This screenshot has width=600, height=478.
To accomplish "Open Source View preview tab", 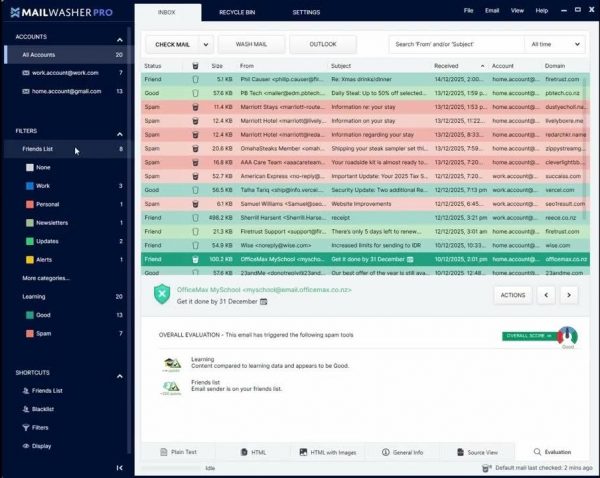I will [x=477, y=452].
